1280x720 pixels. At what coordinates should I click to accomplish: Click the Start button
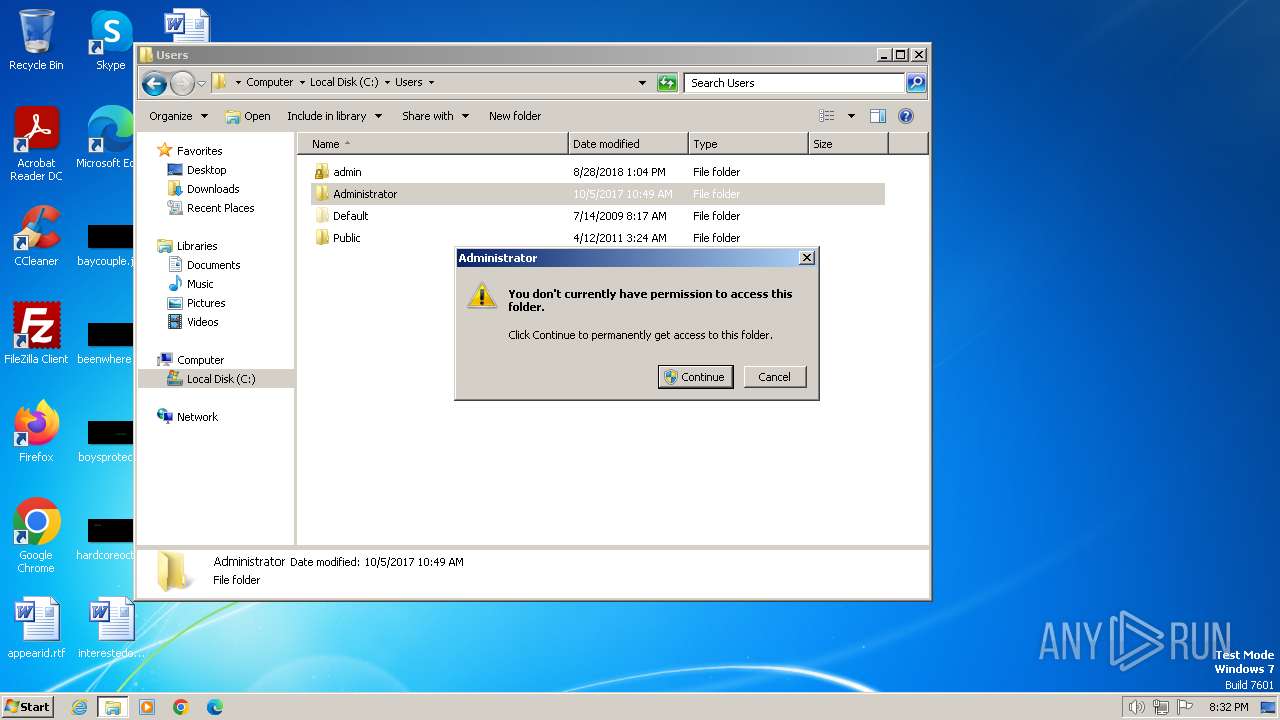click(x=27, y=706)
